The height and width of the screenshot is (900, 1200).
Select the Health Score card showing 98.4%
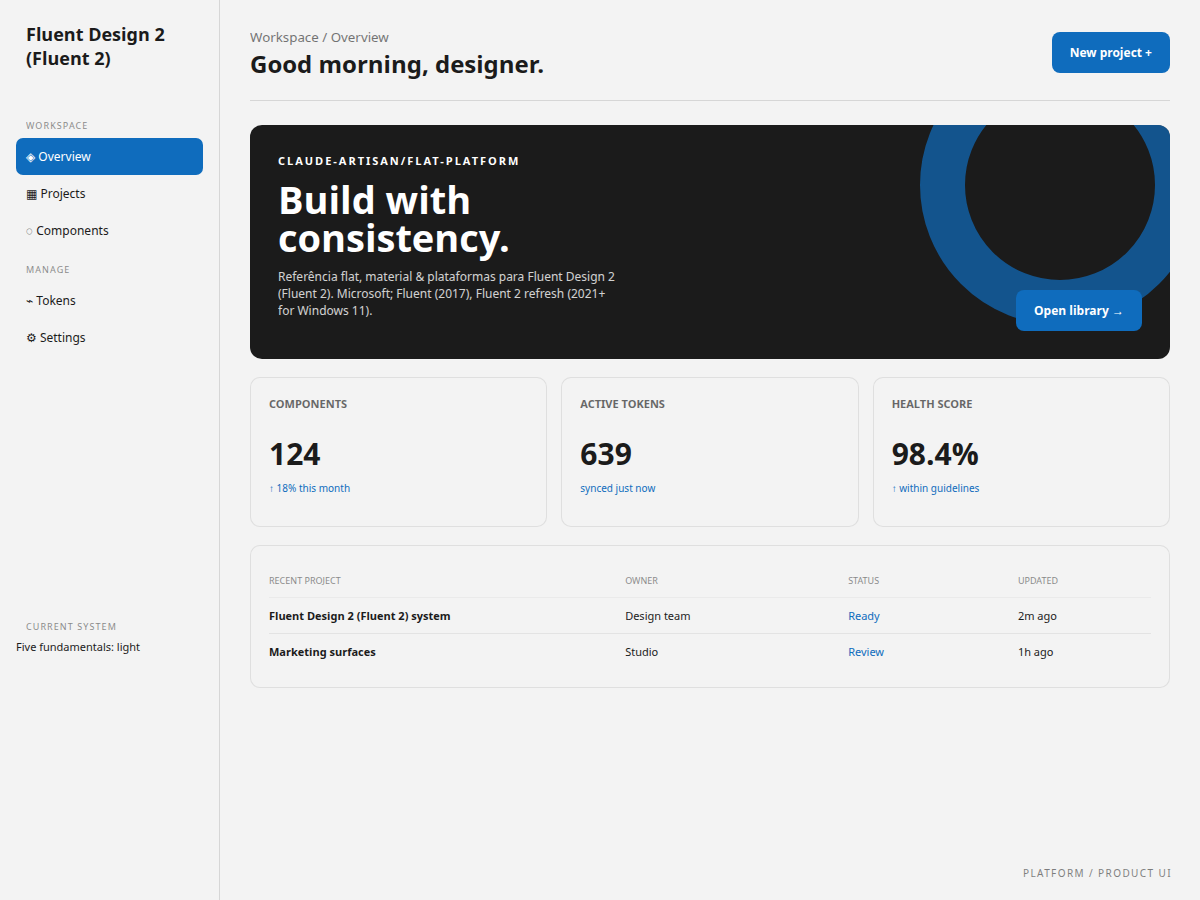[x=1021, y=452]
